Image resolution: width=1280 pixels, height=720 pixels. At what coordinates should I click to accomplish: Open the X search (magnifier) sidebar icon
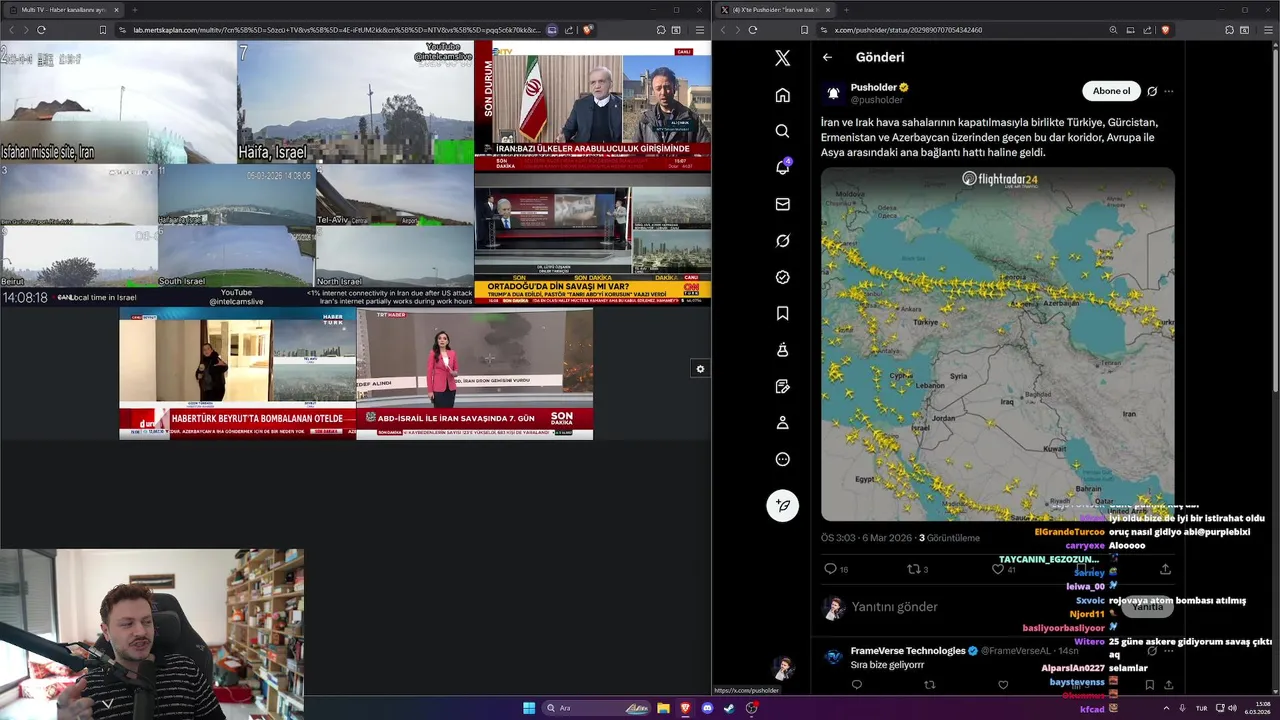[782, 131]
